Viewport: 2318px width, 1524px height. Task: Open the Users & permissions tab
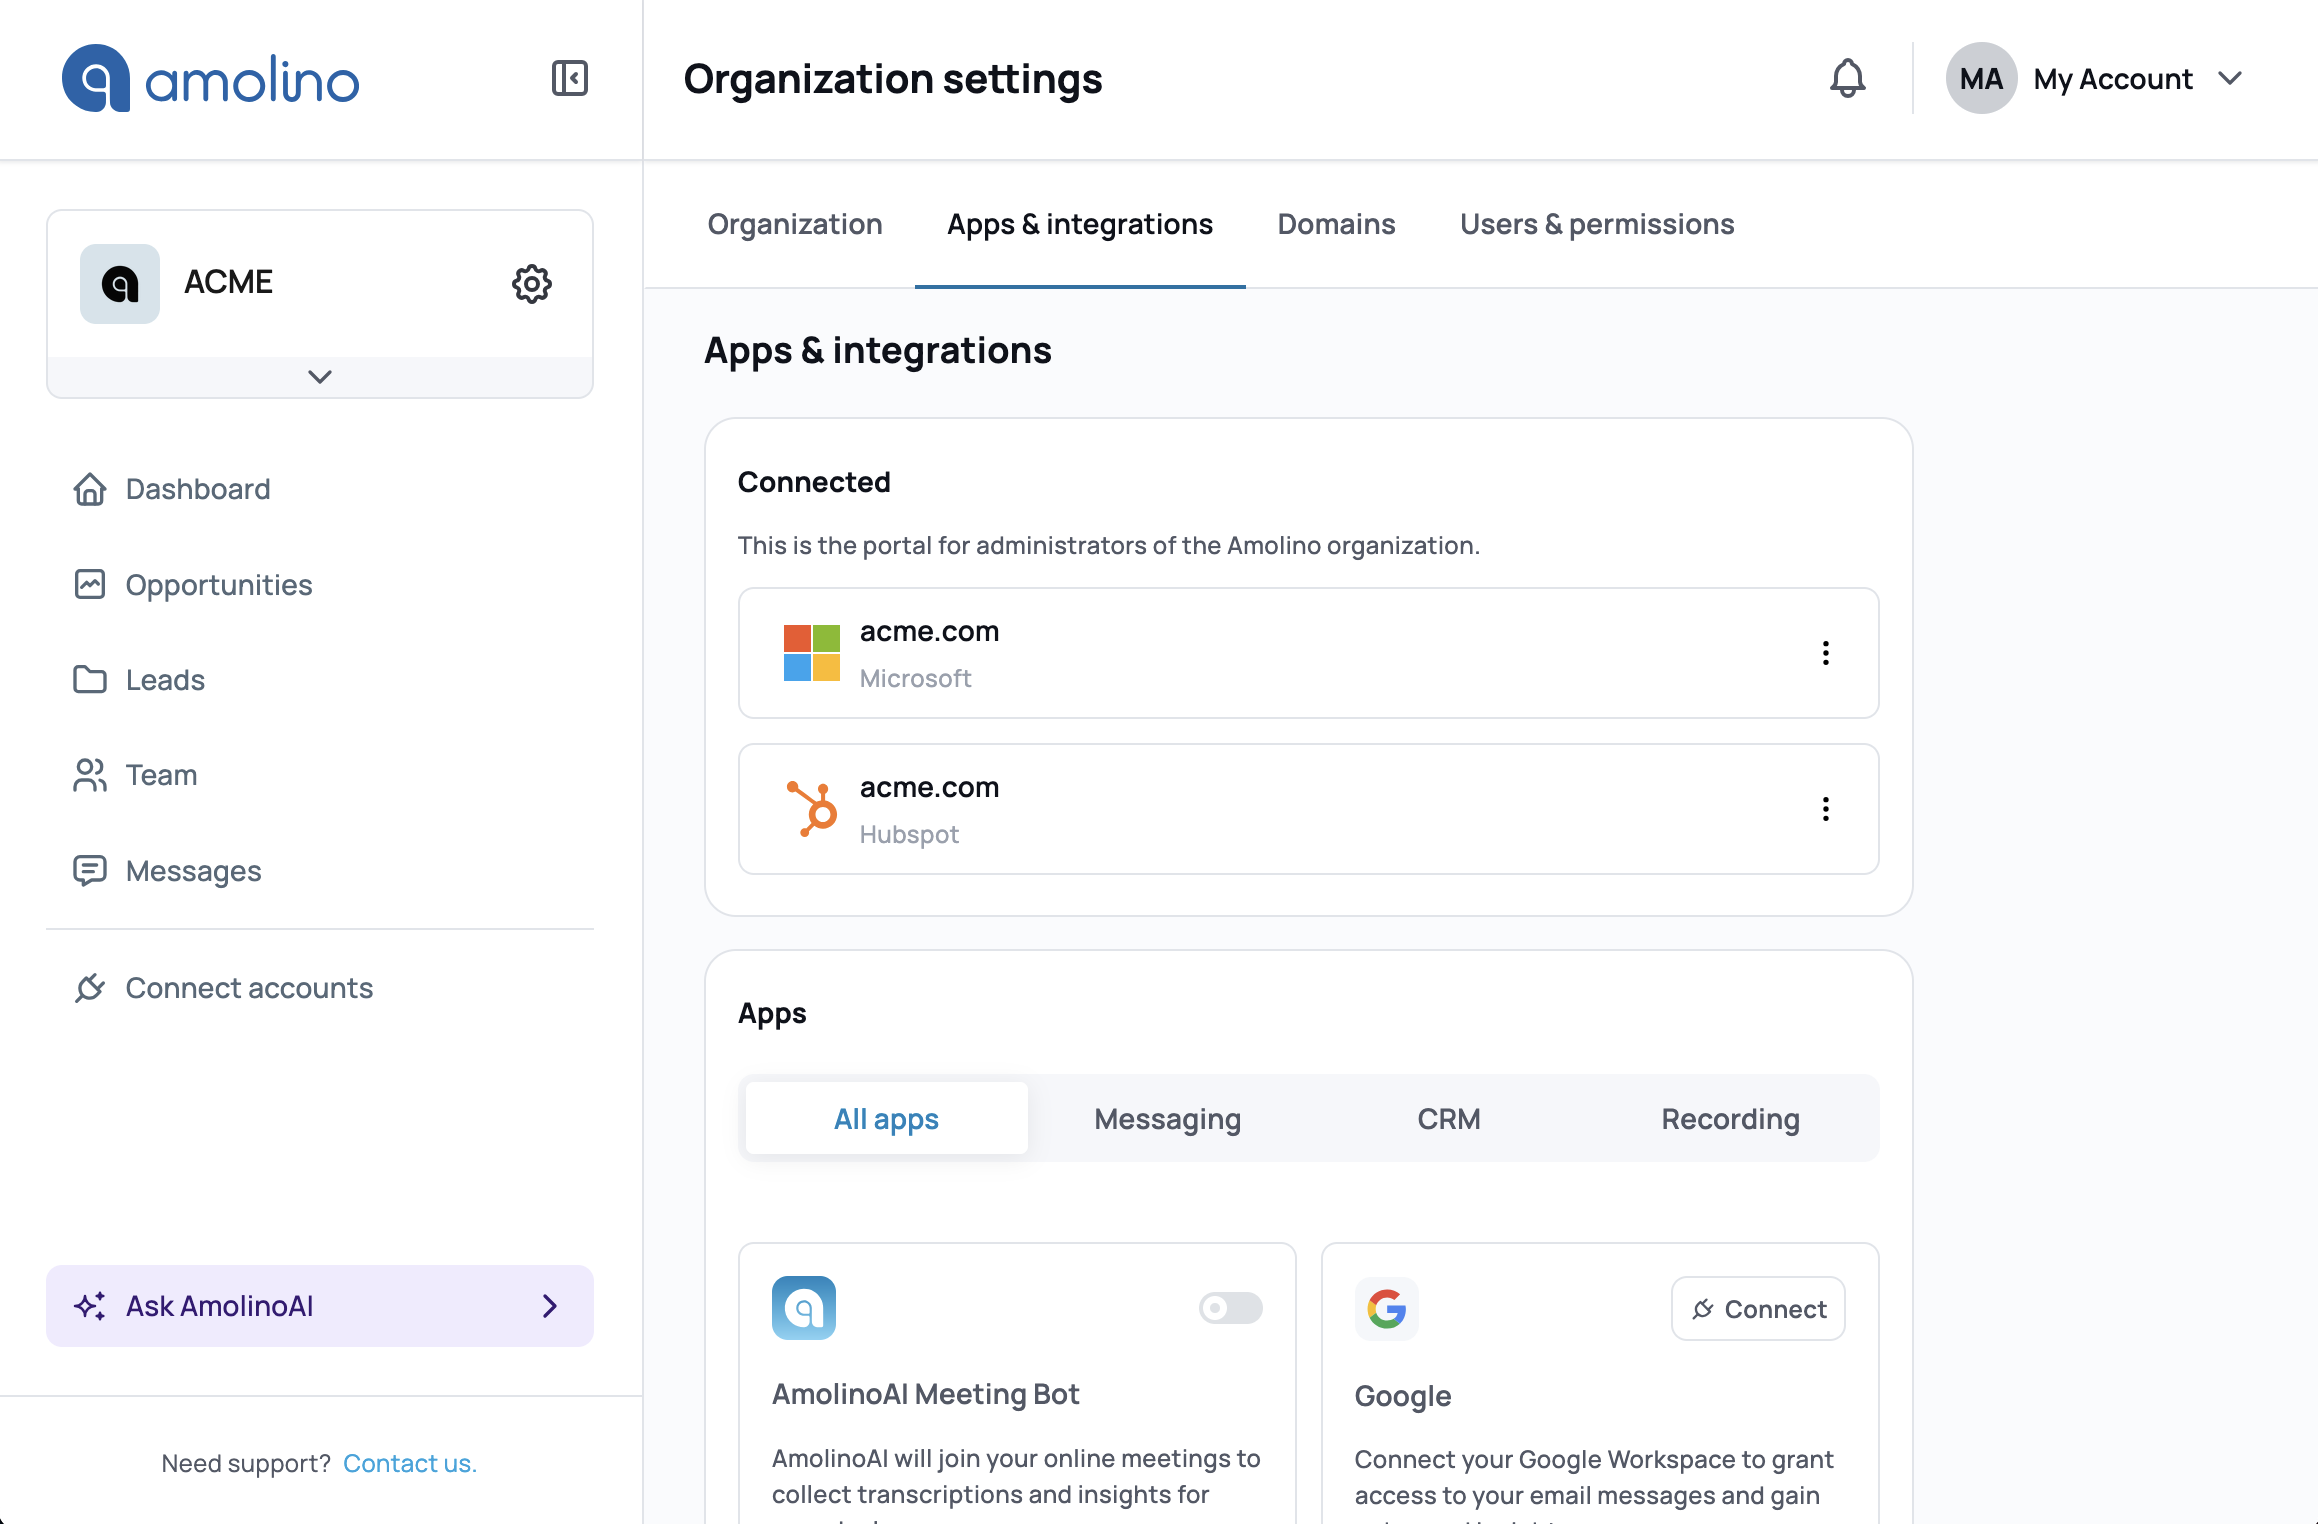[x=1596, y=224]
